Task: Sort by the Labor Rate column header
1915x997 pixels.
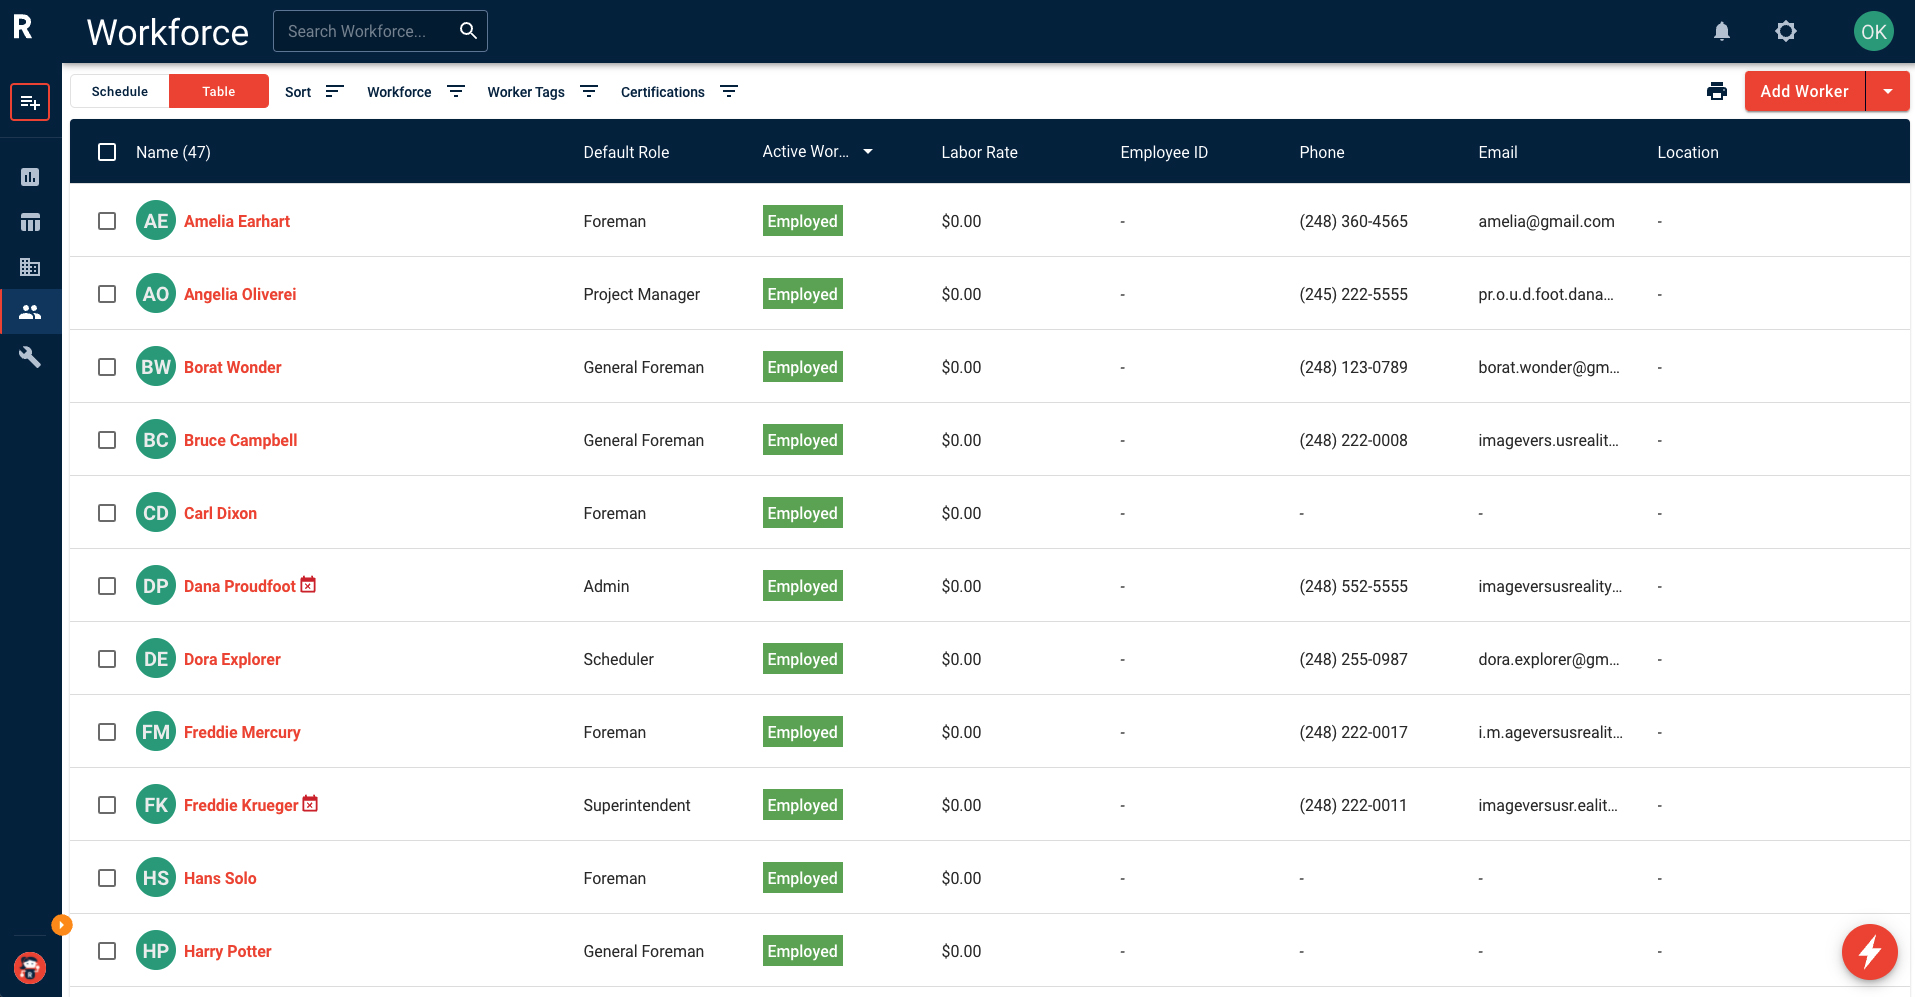Action: [x=979, y=152]
